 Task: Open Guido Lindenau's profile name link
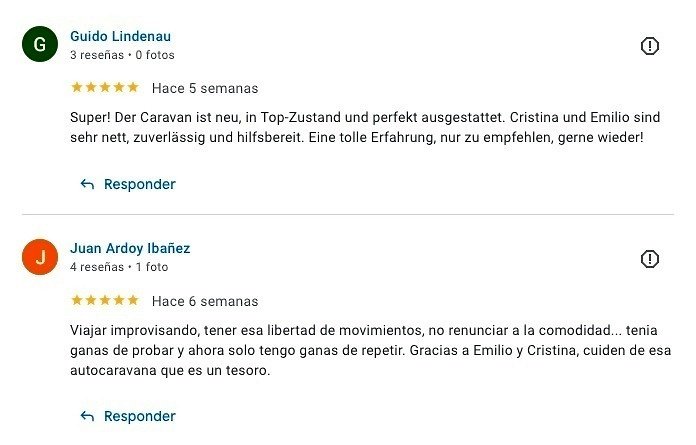[x=120, y=37]
